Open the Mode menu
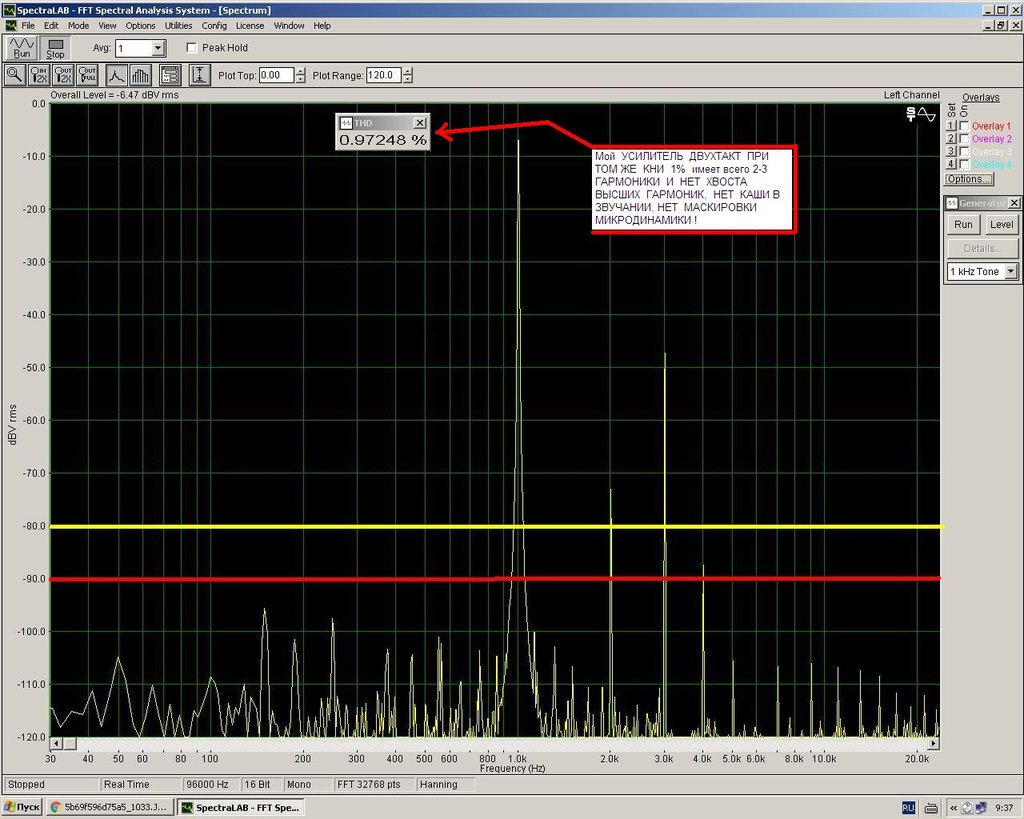This screenshot has width=1024, height=819. pos(78,25)
